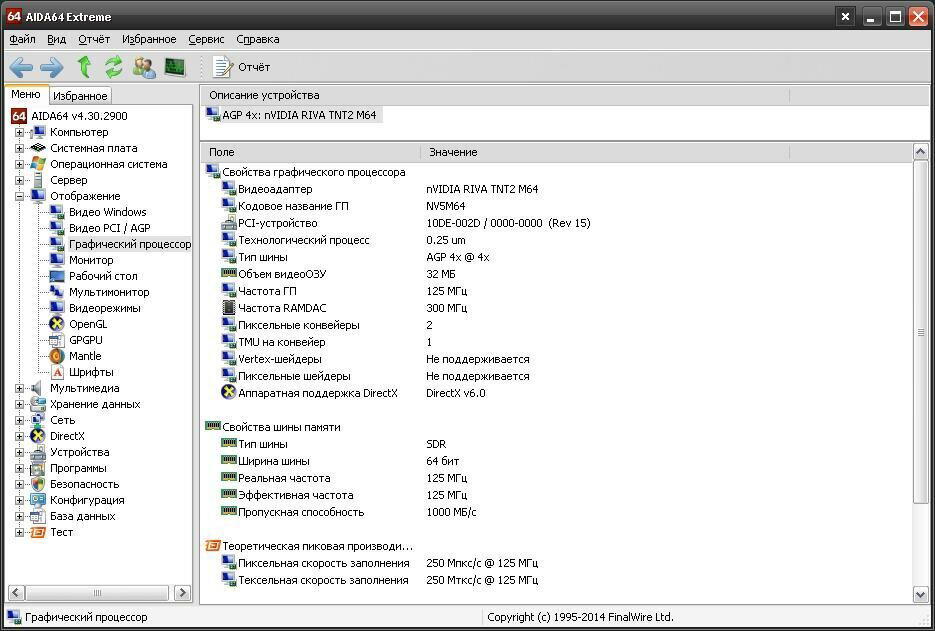The image size is (935, 631).
Task: Click the green Refresh arrows icon
Action: [x=113, y=67]
